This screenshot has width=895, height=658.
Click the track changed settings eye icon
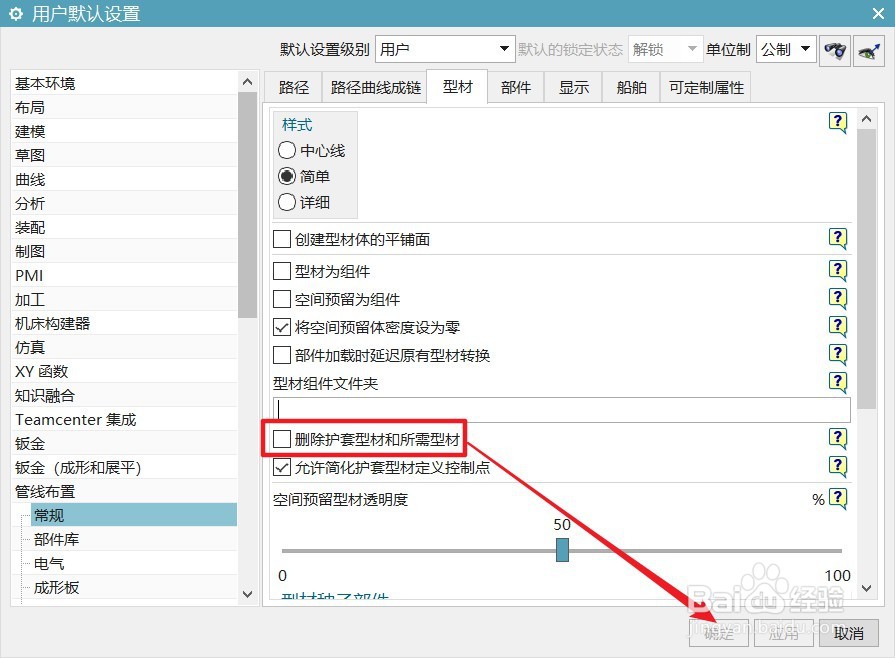click(869, 50)
